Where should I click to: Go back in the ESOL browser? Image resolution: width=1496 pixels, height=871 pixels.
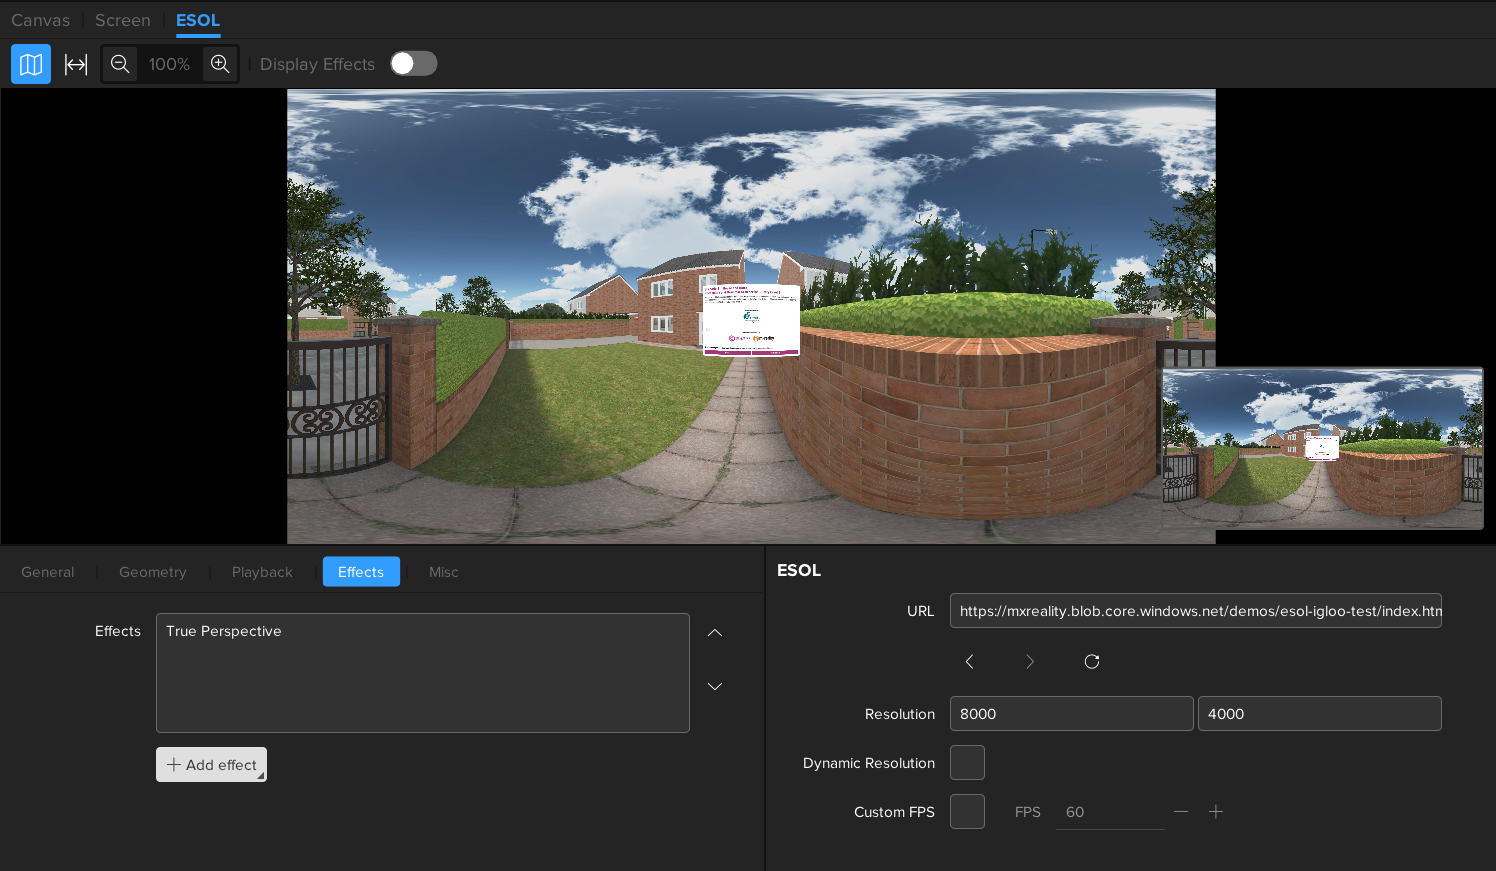tap(969, 661)
